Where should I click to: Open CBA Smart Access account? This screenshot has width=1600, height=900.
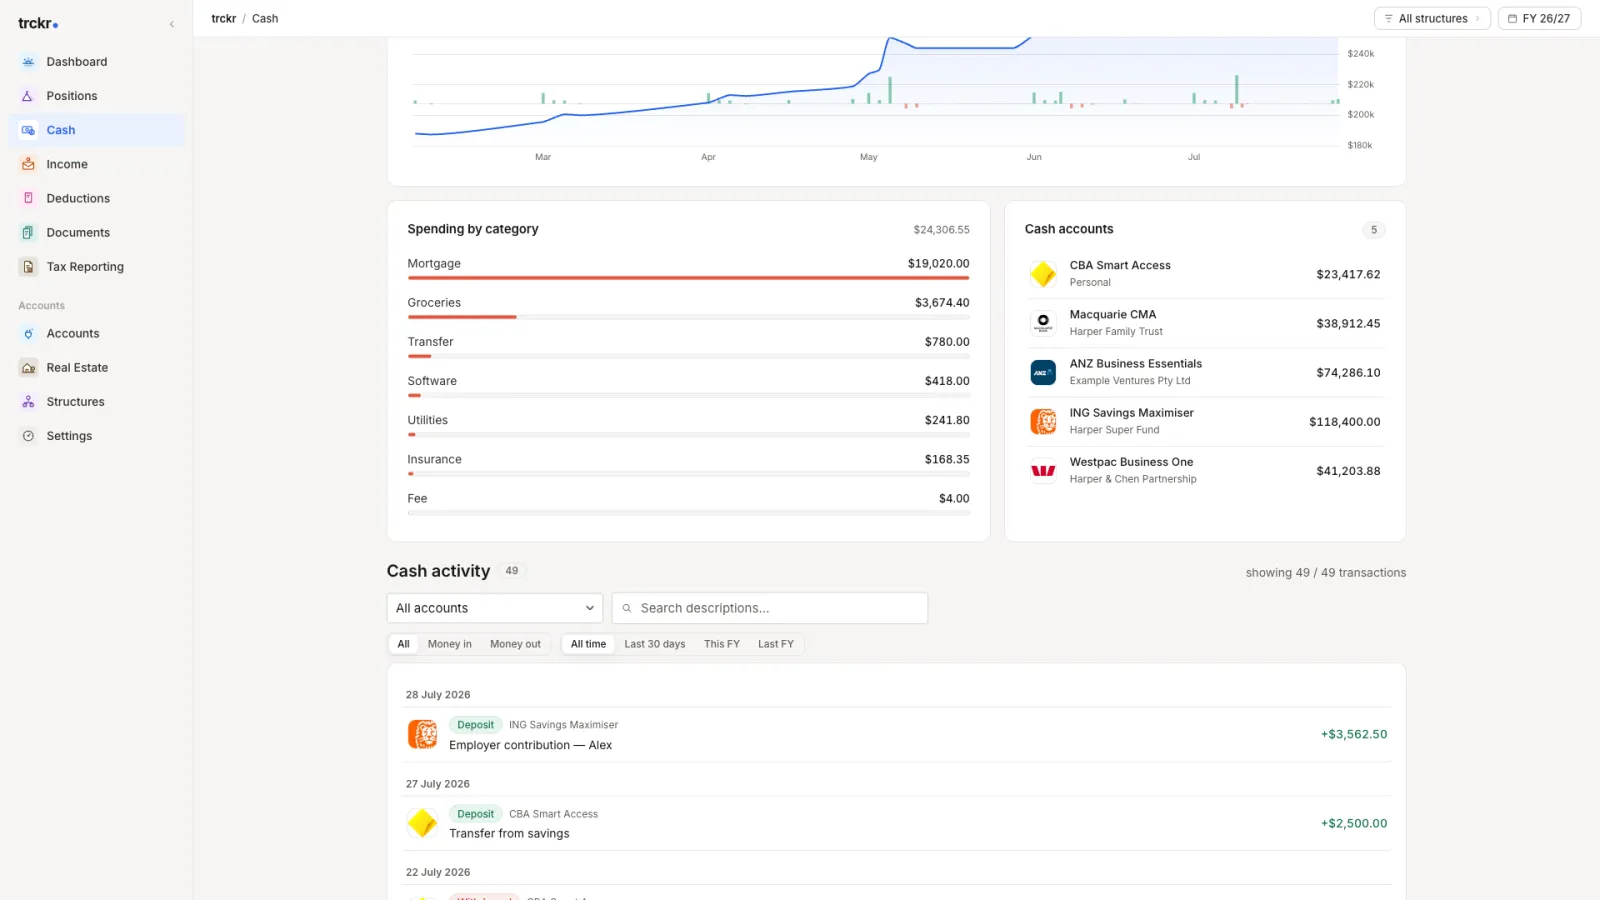(x=1205, y=274)
